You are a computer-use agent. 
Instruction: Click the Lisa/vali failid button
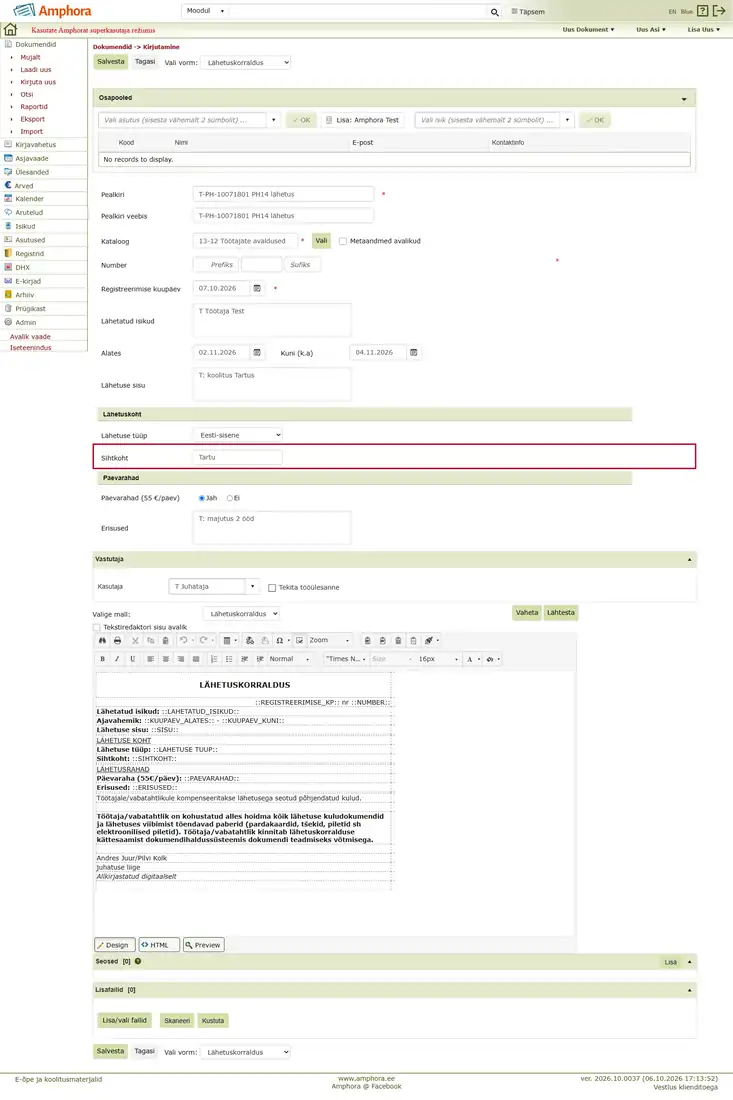[x=124, y=1021]
